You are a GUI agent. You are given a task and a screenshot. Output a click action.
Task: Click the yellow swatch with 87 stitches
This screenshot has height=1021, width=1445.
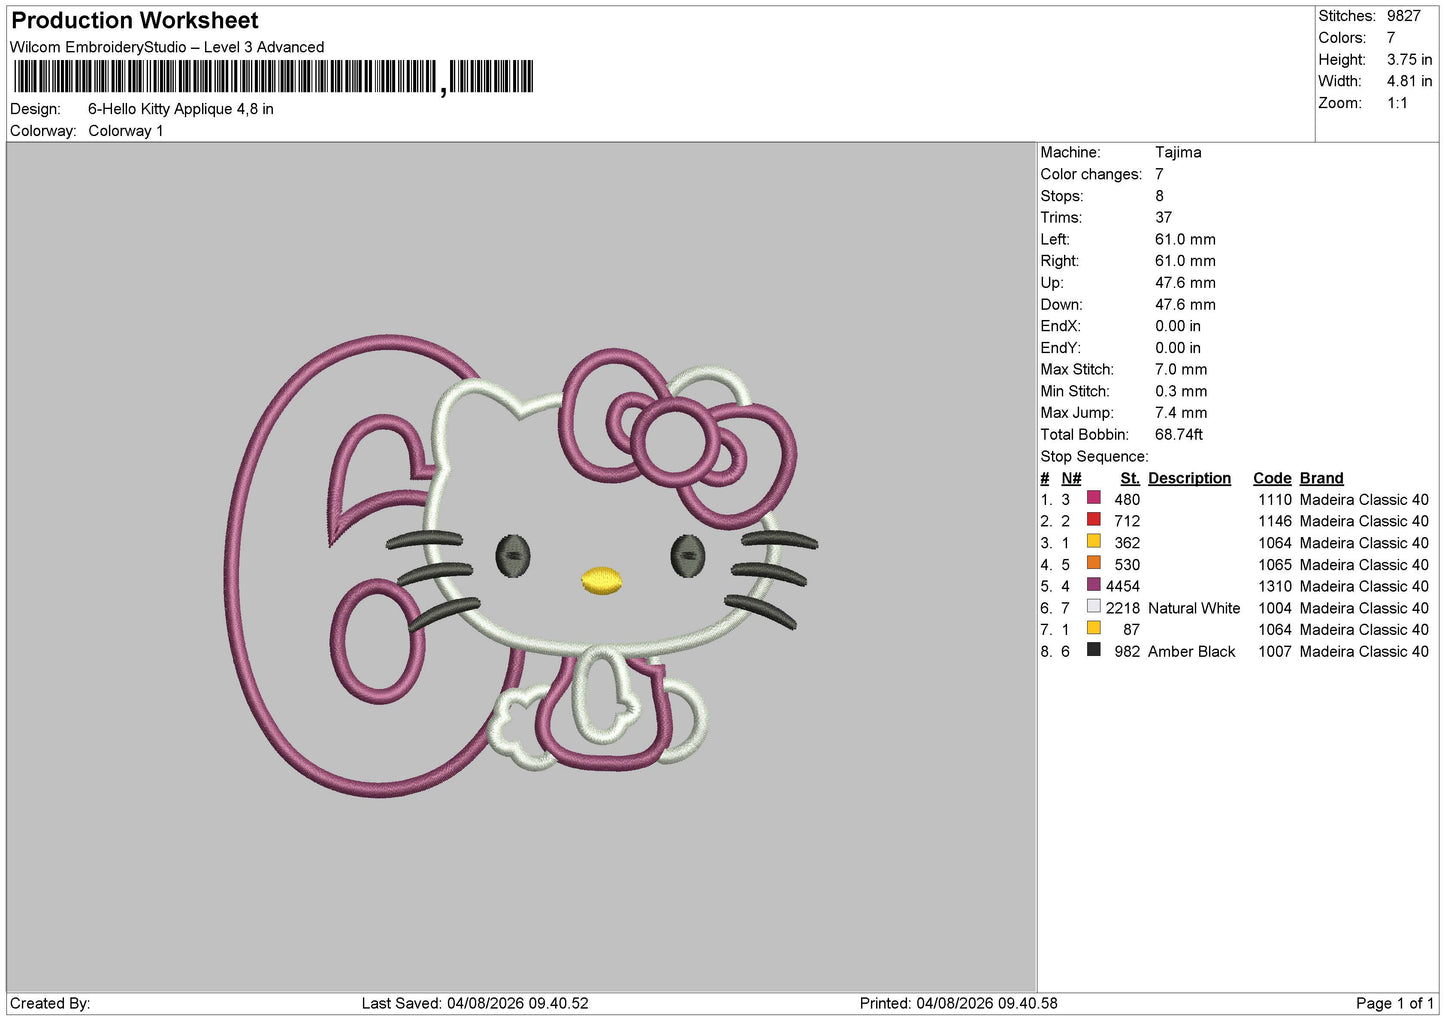click(x=1093, y=628)
